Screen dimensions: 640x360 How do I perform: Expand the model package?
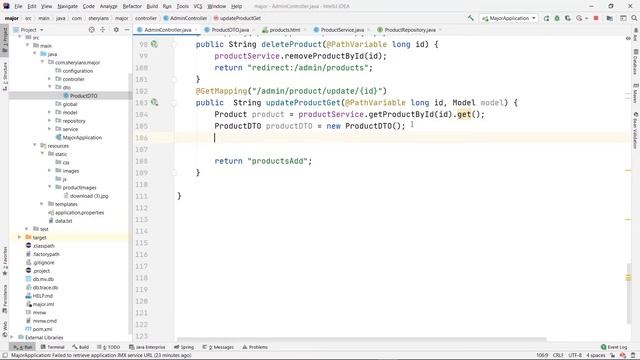(49, 112)
